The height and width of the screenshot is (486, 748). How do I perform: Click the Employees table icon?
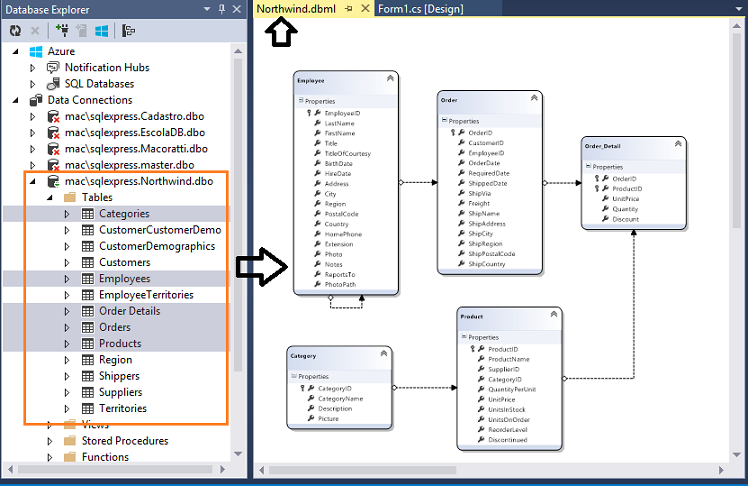pos(88,279)
